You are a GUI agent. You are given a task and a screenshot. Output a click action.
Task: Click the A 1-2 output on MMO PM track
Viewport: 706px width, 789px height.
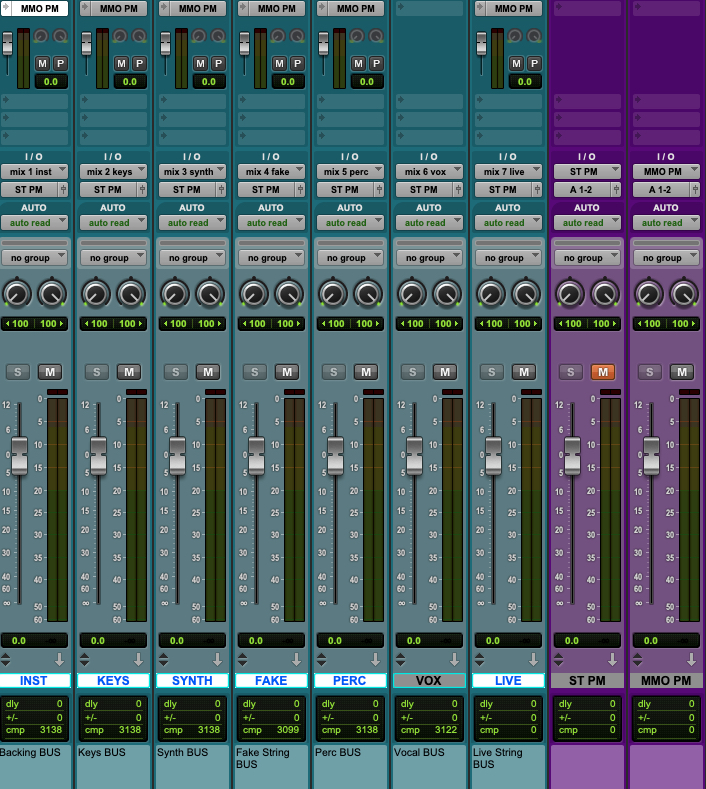(660, 190)
